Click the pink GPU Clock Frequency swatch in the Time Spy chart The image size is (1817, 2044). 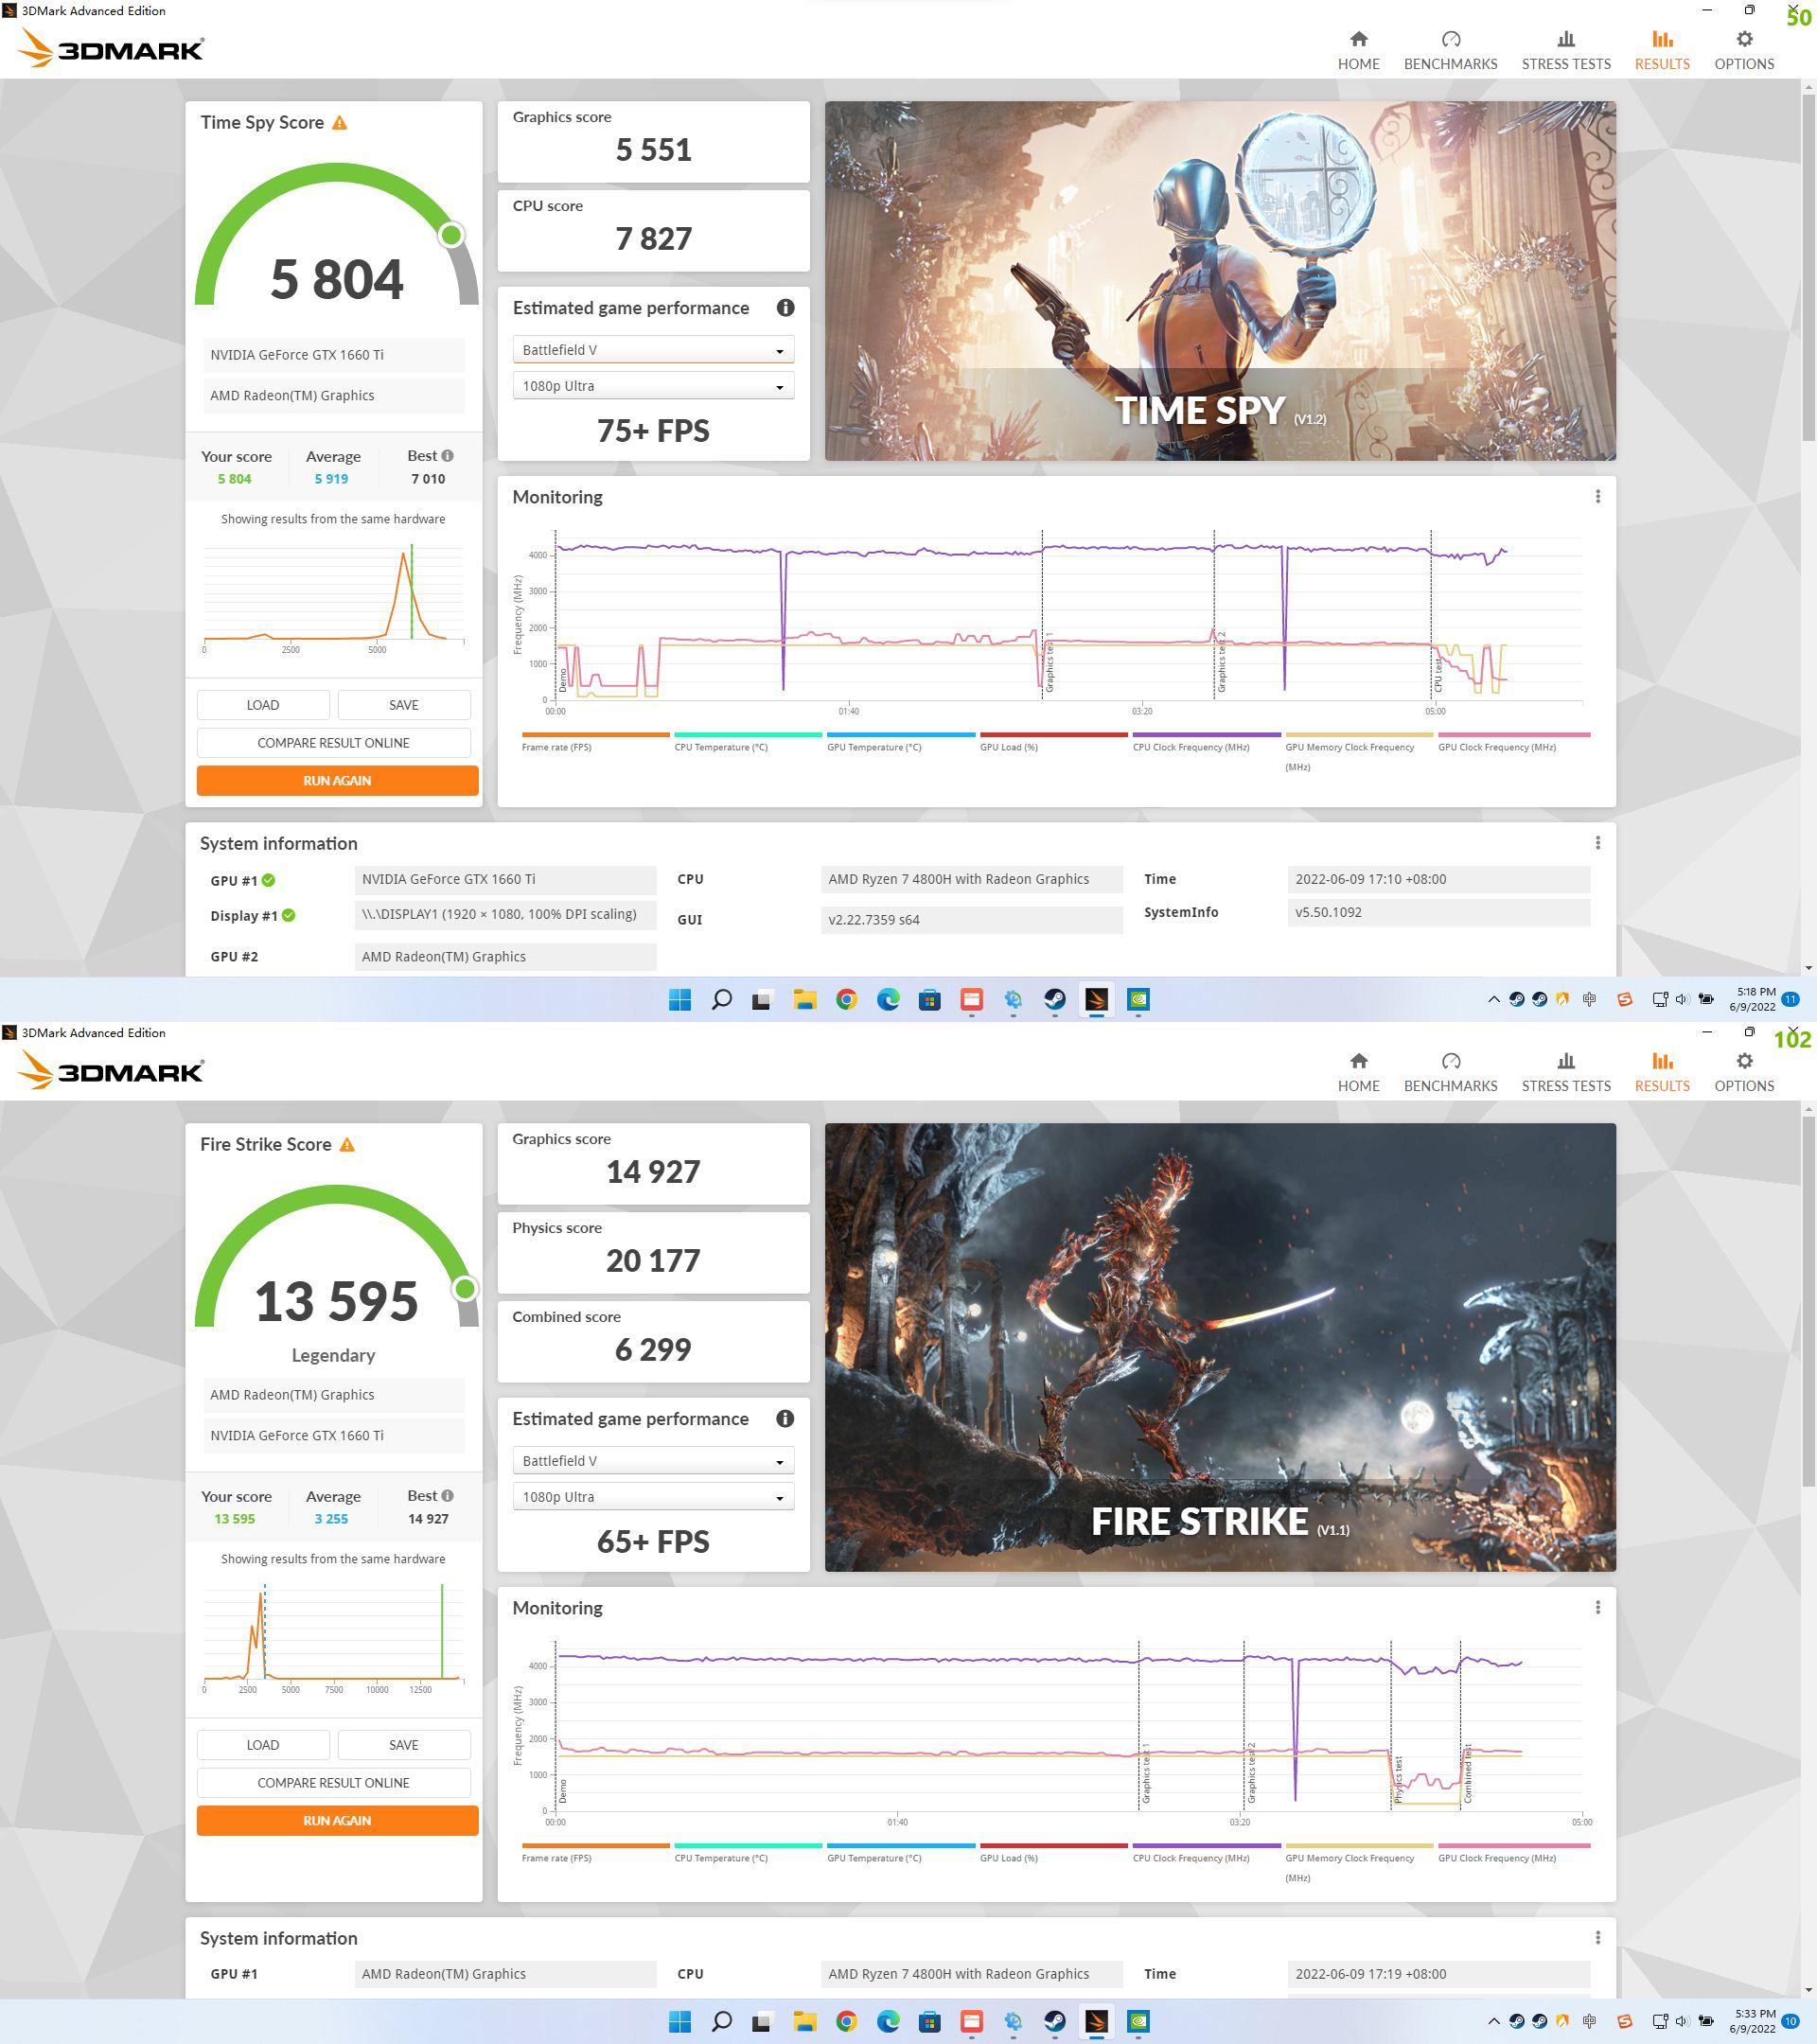(1514, 735)
